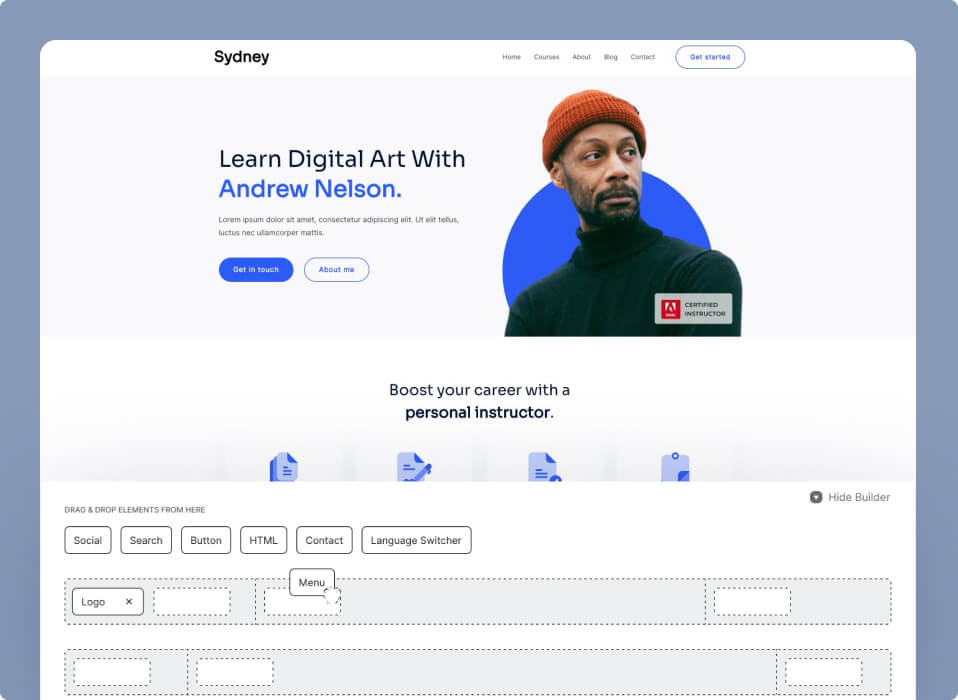Pick the Button element chip

click(x=206, y=540)
